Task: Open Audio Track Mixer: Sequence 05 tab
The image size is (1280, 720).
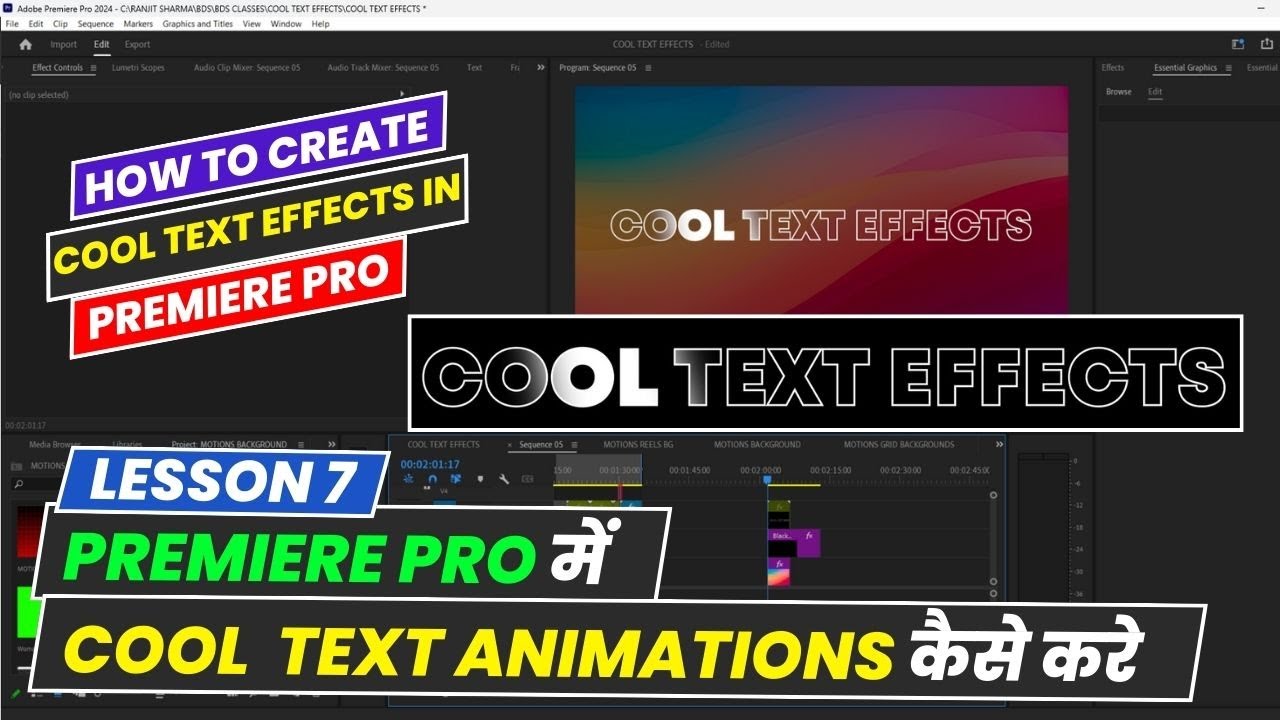Action: tap(383, 68)
